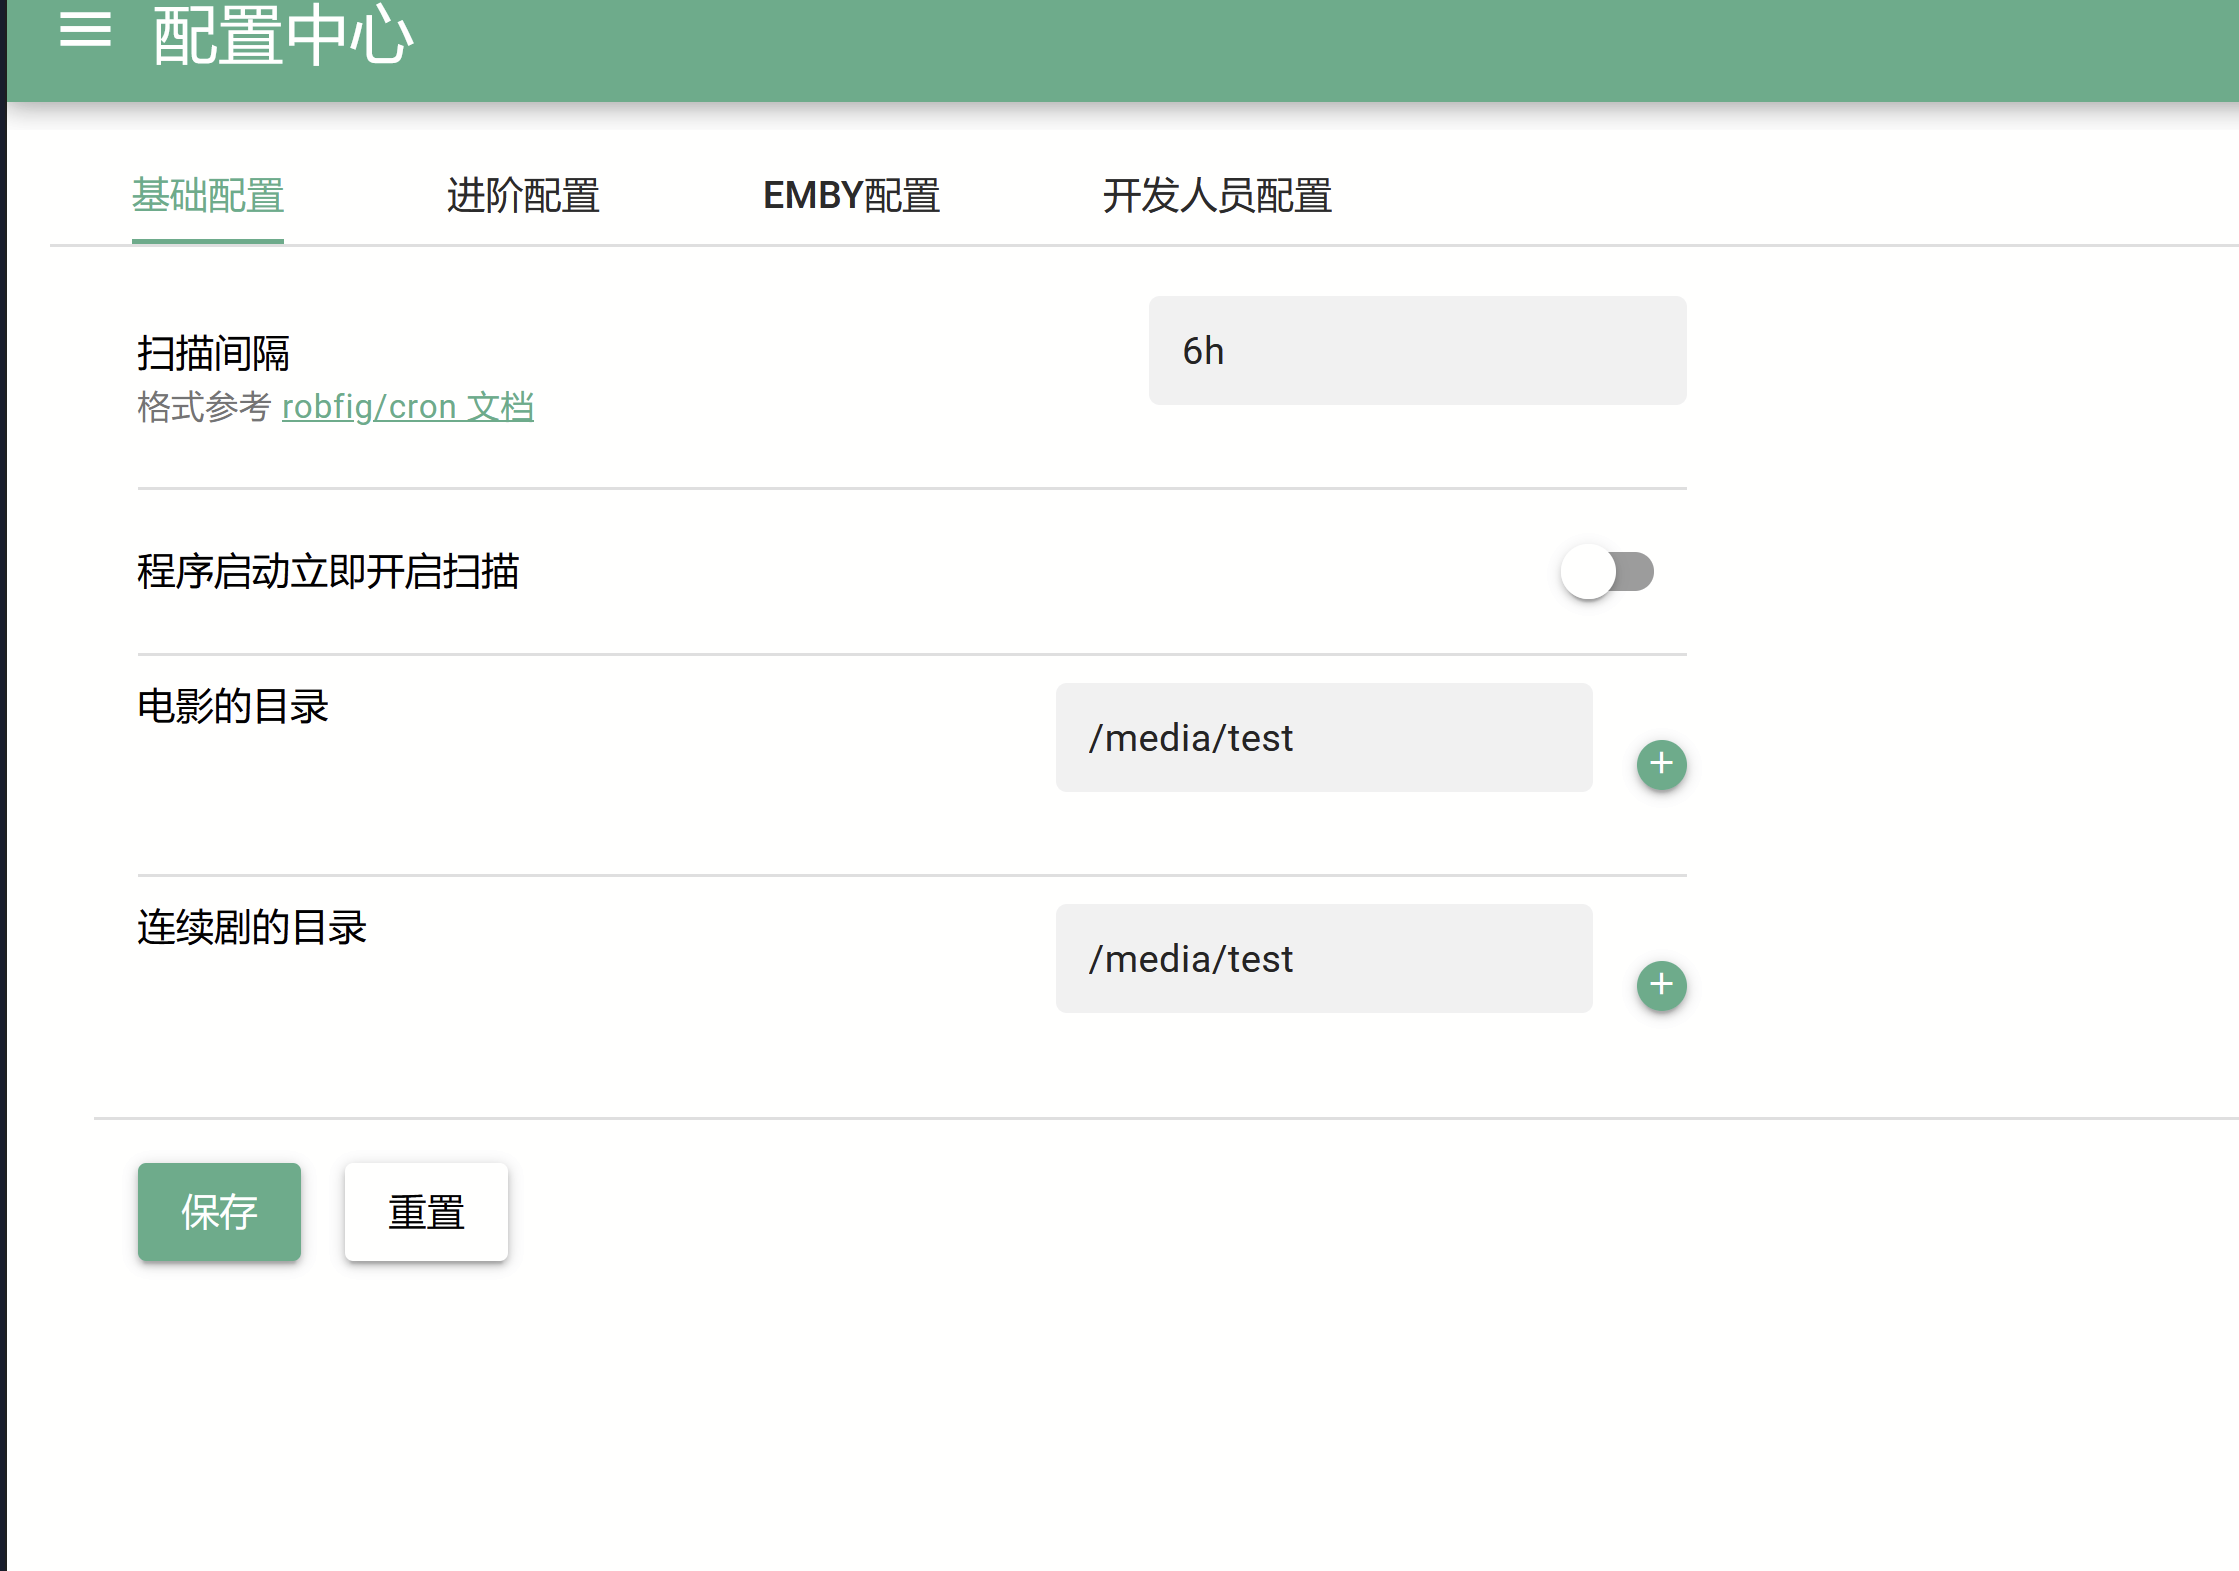Add another TV series directory with plus icon
The height and width of the screenshot is (1571, 2239).
[1660, 986]
